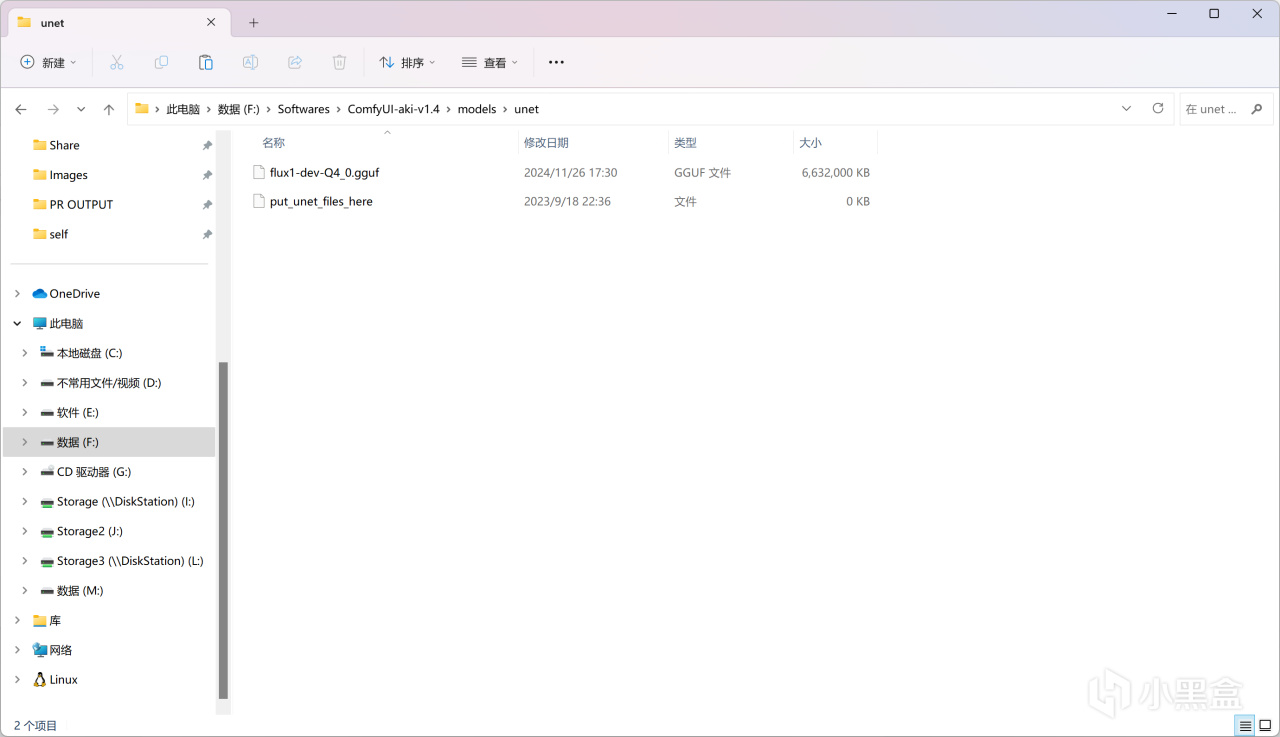Click the flux1-dev-Q4_0.gguf file icon
The image size is (1280, 737).
pyautogui.click(x=259, y=172)
